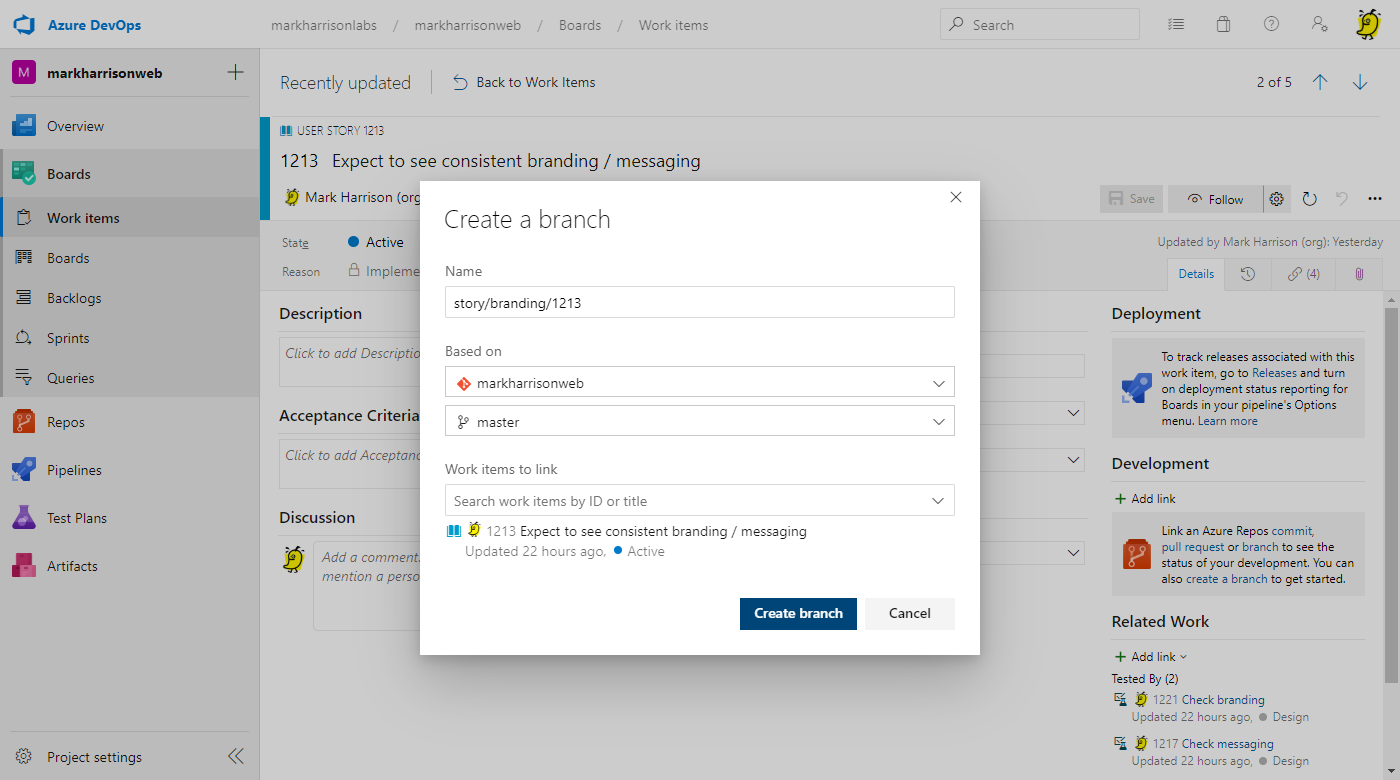Viewport: 1400px width, 780px height.
Task: Follow this work item
Action: (1215, 199)
